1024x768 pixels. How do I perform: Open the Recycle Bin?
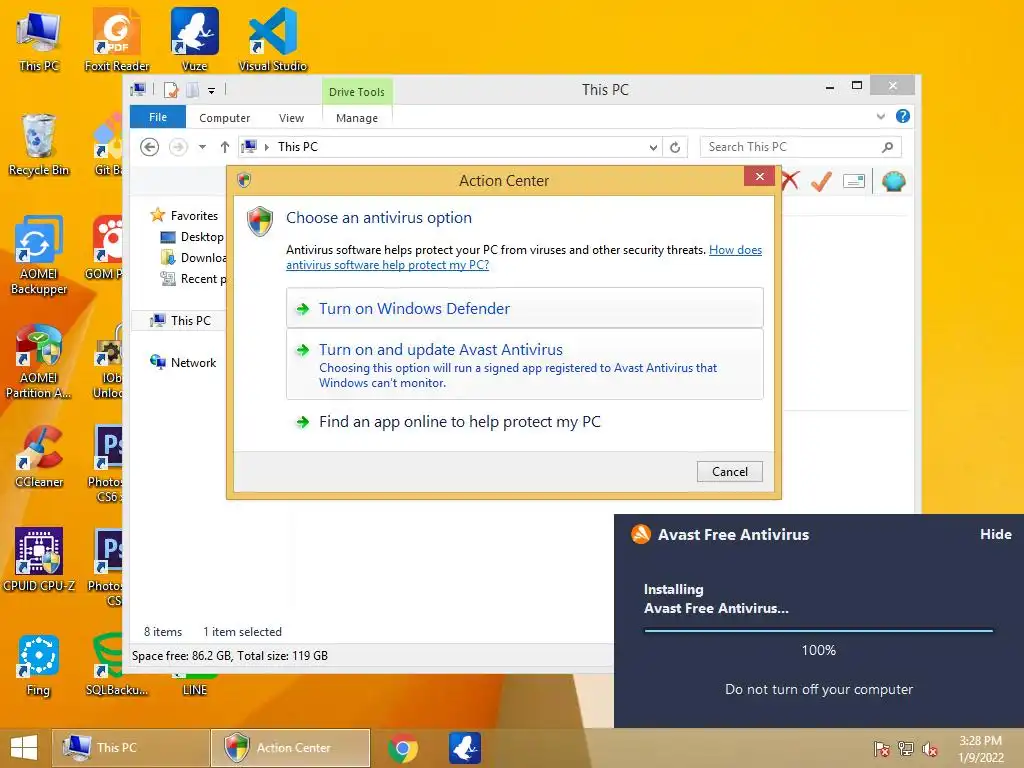pyautogui.click(x=39, y=145)
